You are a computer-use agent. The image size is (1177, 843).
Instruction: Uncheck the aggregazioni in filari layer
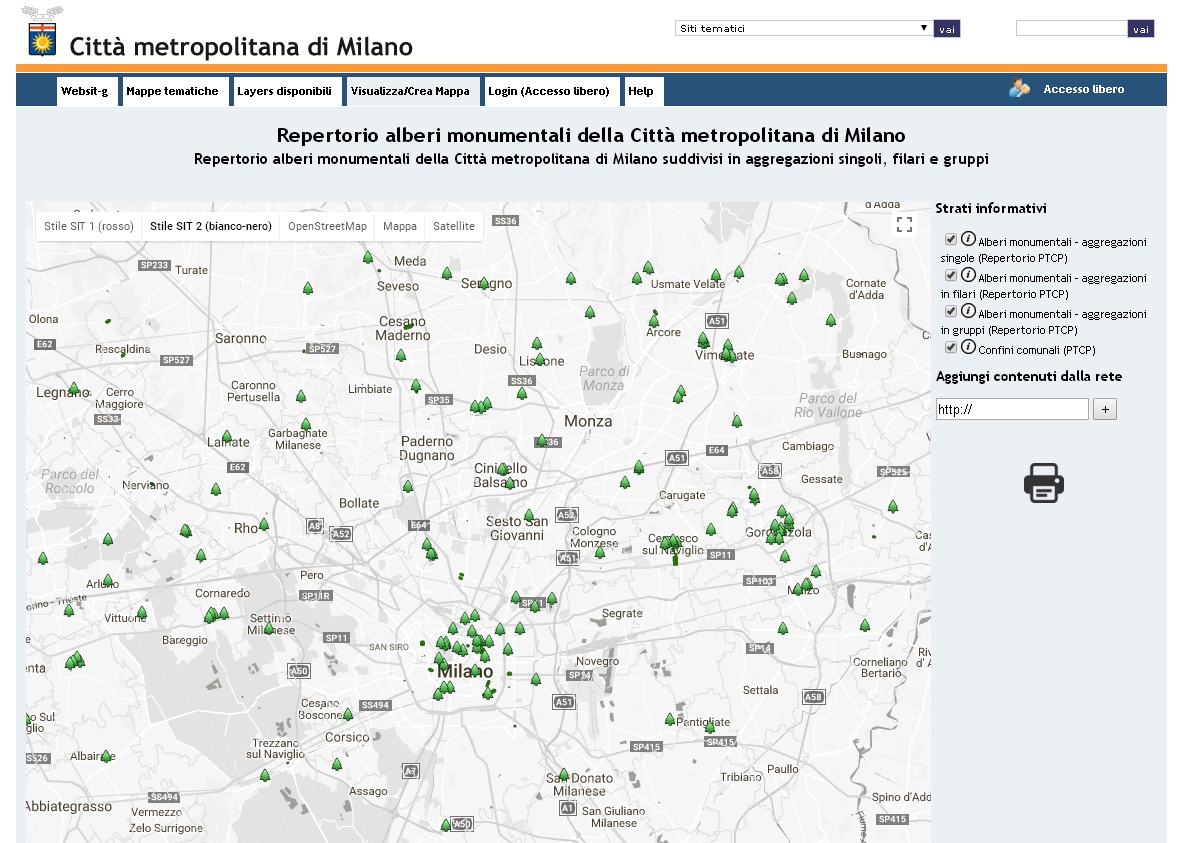point(950,276)
